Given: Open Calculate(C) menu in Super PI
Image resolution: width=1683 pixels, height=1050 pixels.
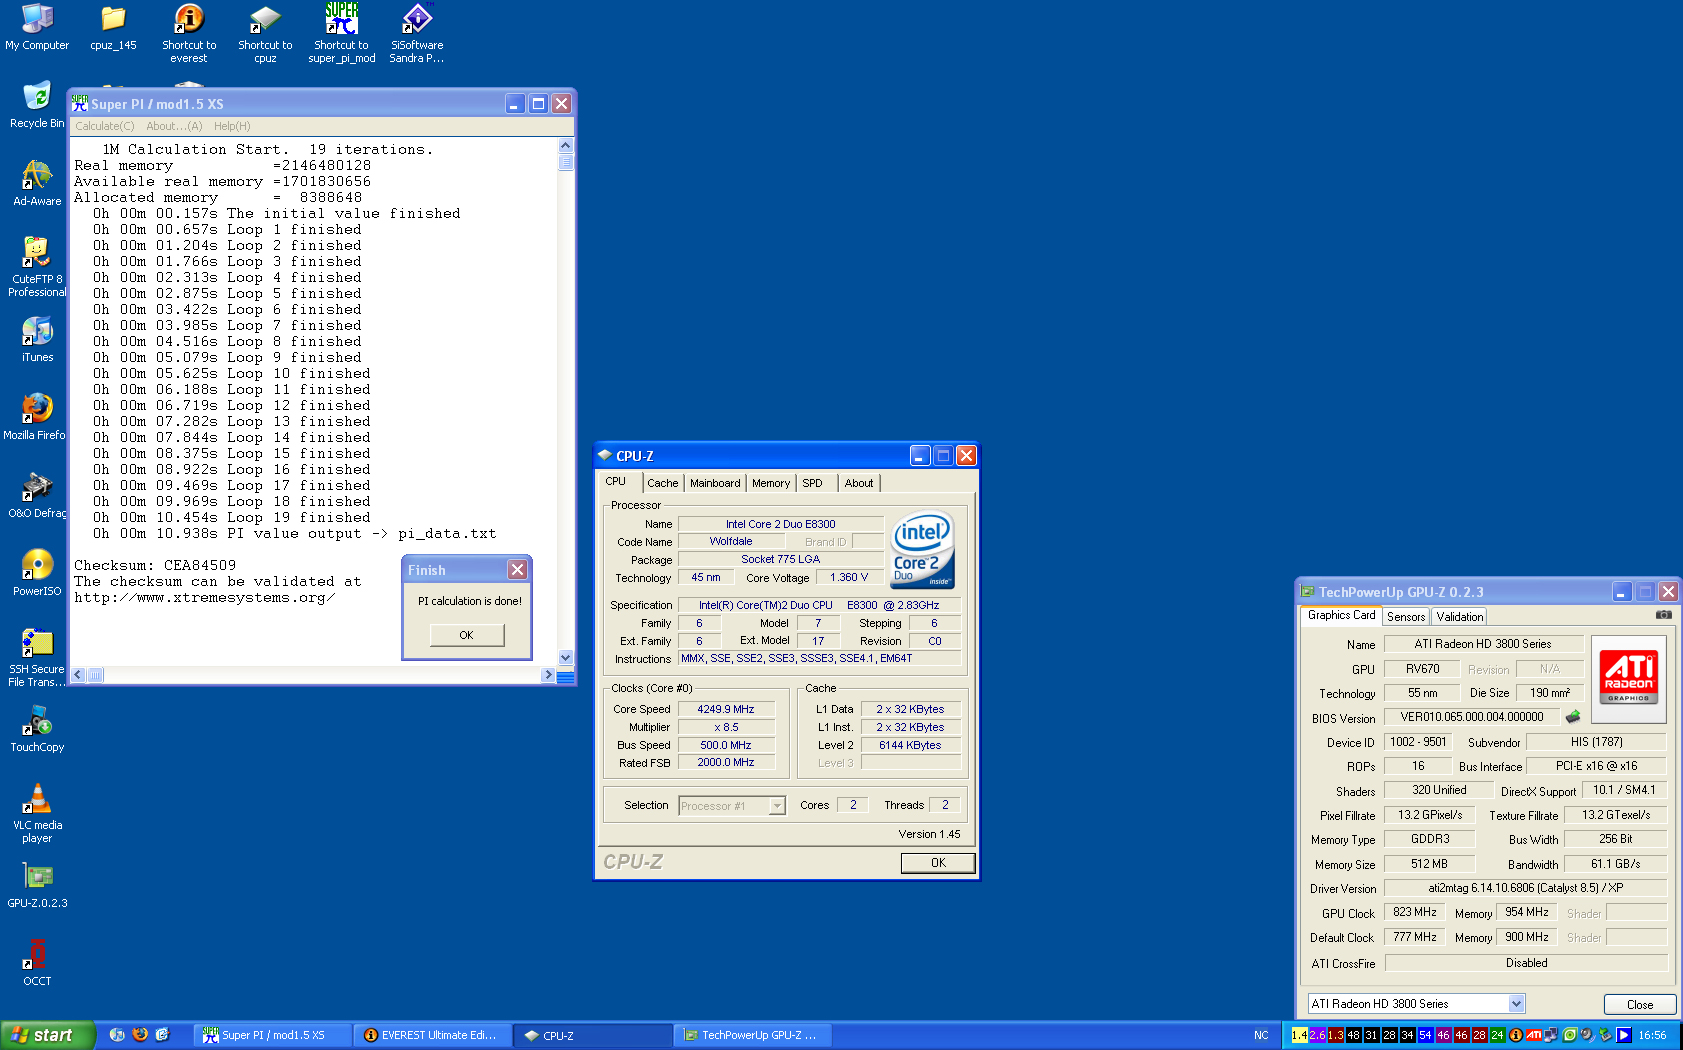Looking at the screenshot, I should (x=105, y=126).
